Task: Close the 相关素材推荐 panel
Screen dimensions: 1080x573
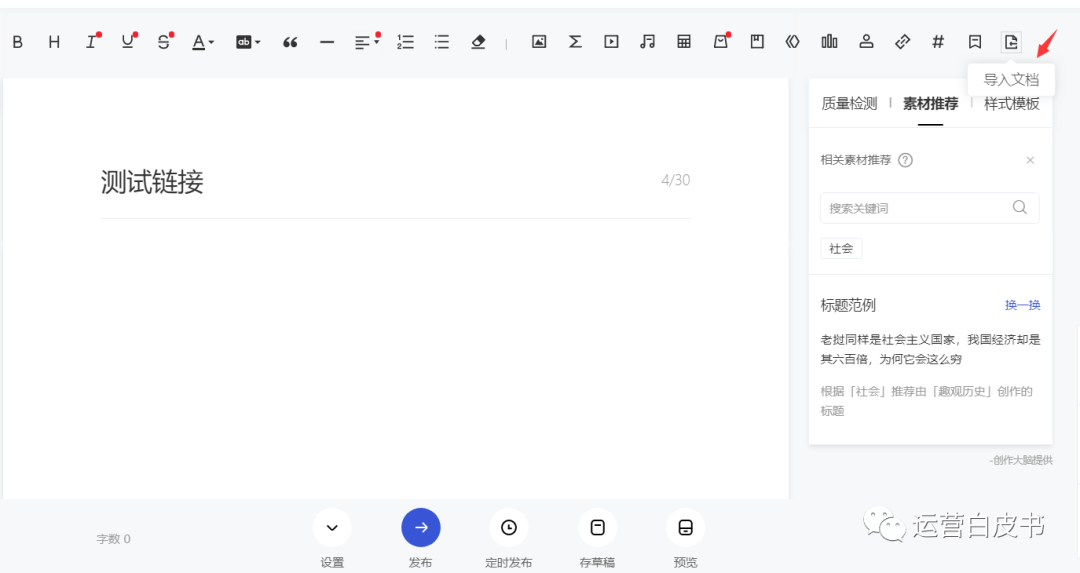Action: (1030, 160)
